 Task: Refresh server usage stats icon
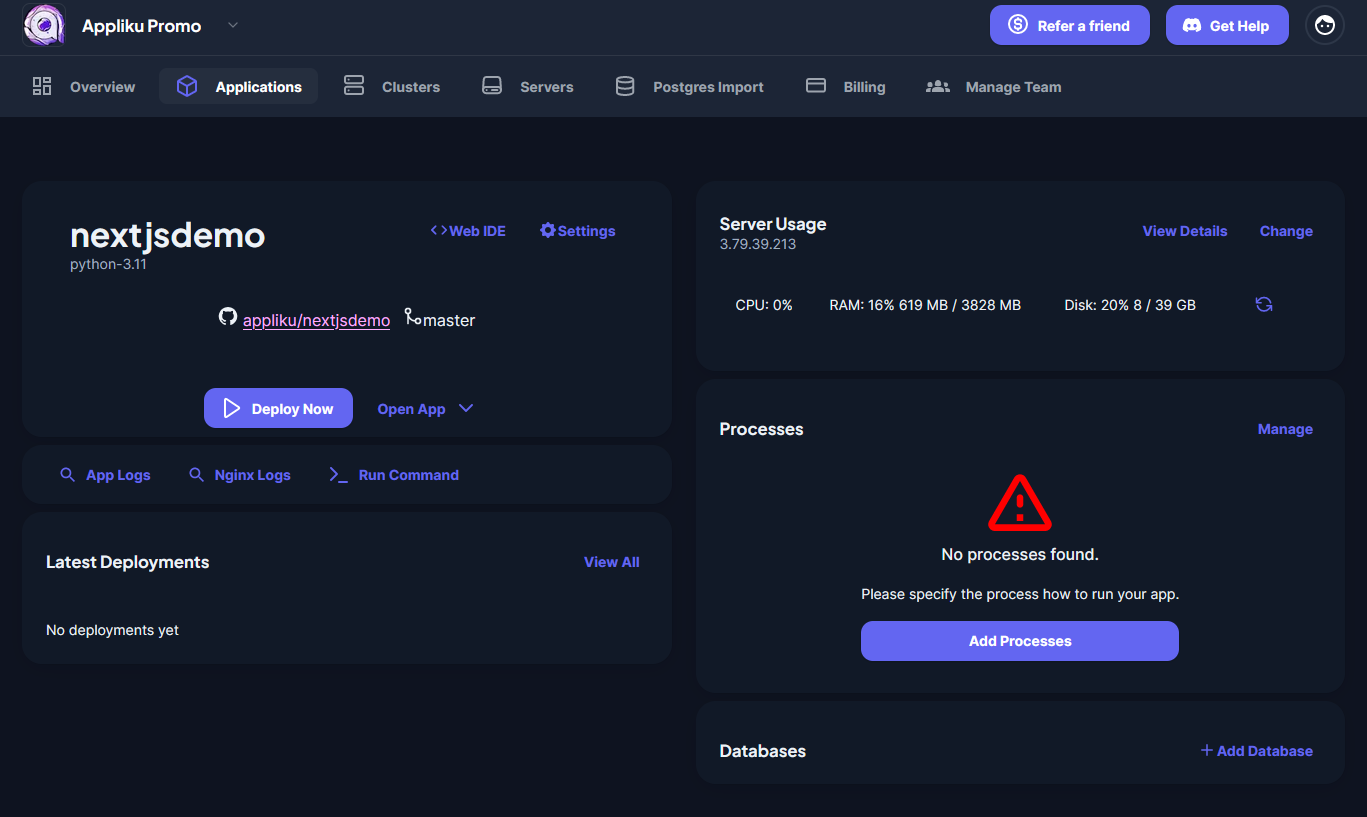(x=1264, y=305)
